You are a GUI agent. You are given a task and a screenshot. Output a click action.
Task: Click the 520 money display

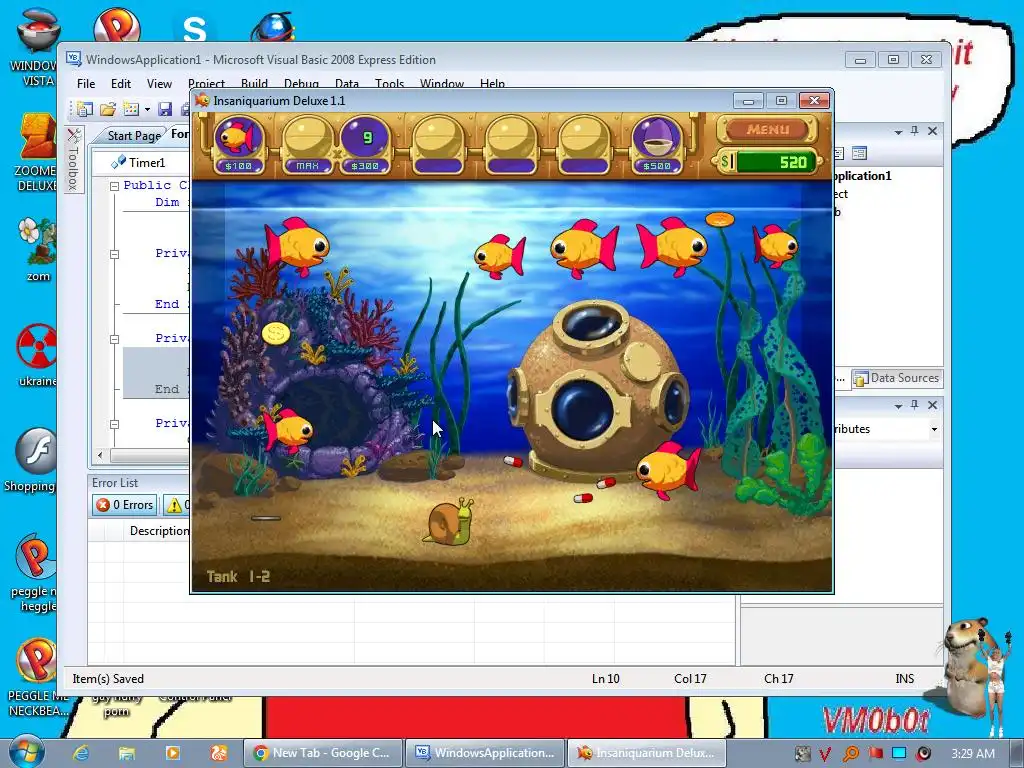click(769, 162)
